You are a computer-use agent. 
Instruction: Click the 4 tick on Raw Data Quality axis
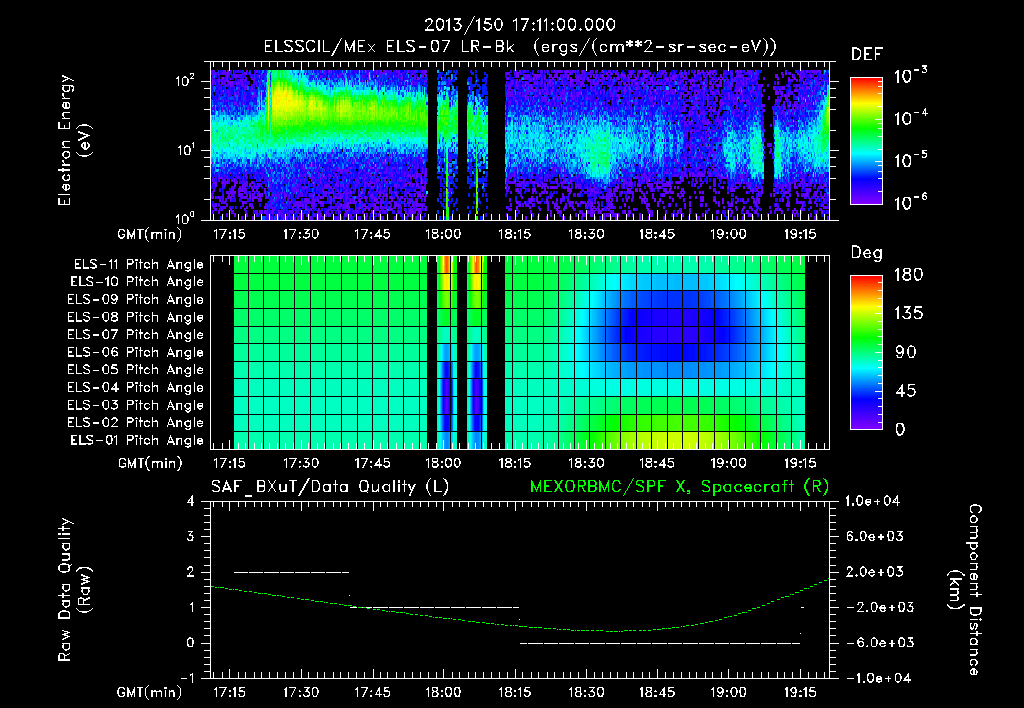[x=191, y=502]
